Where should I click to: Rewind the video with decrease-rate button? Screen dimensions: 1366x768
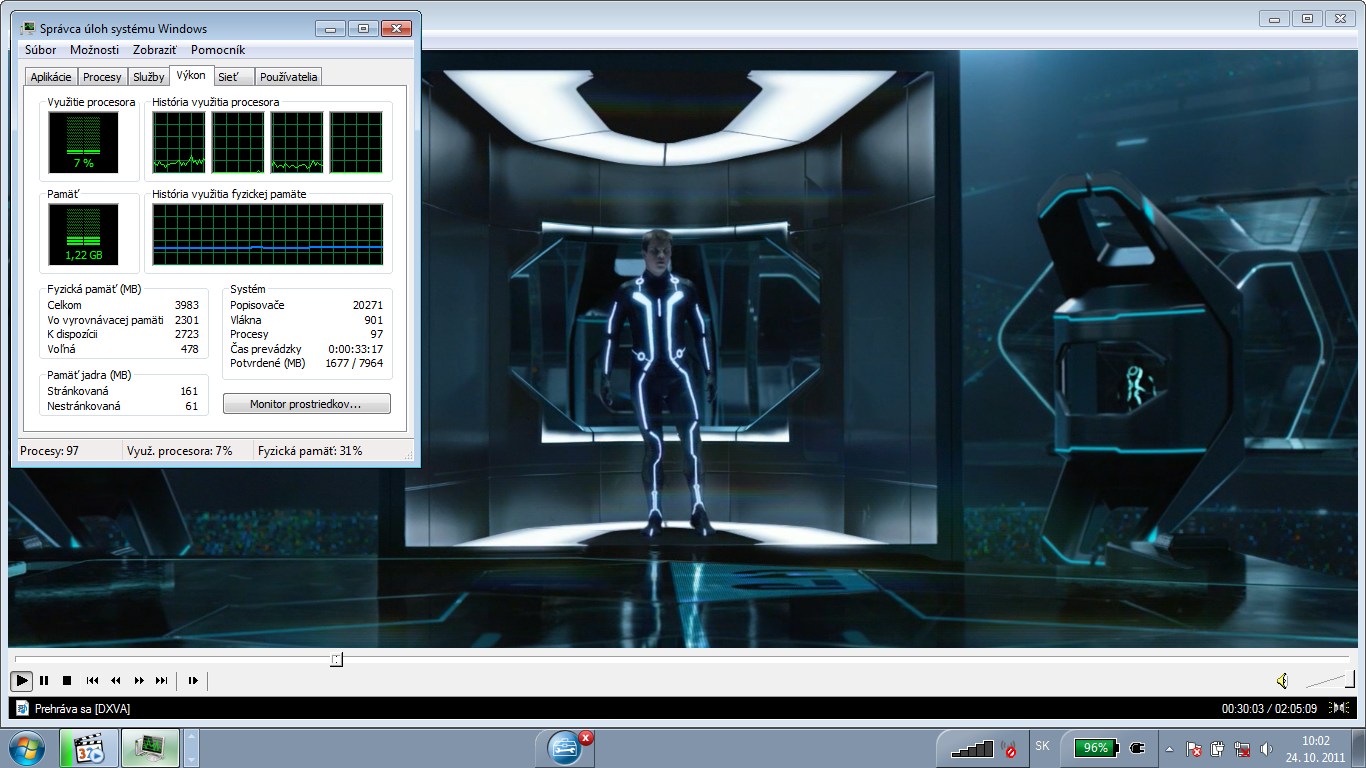(x=116, y=681)
